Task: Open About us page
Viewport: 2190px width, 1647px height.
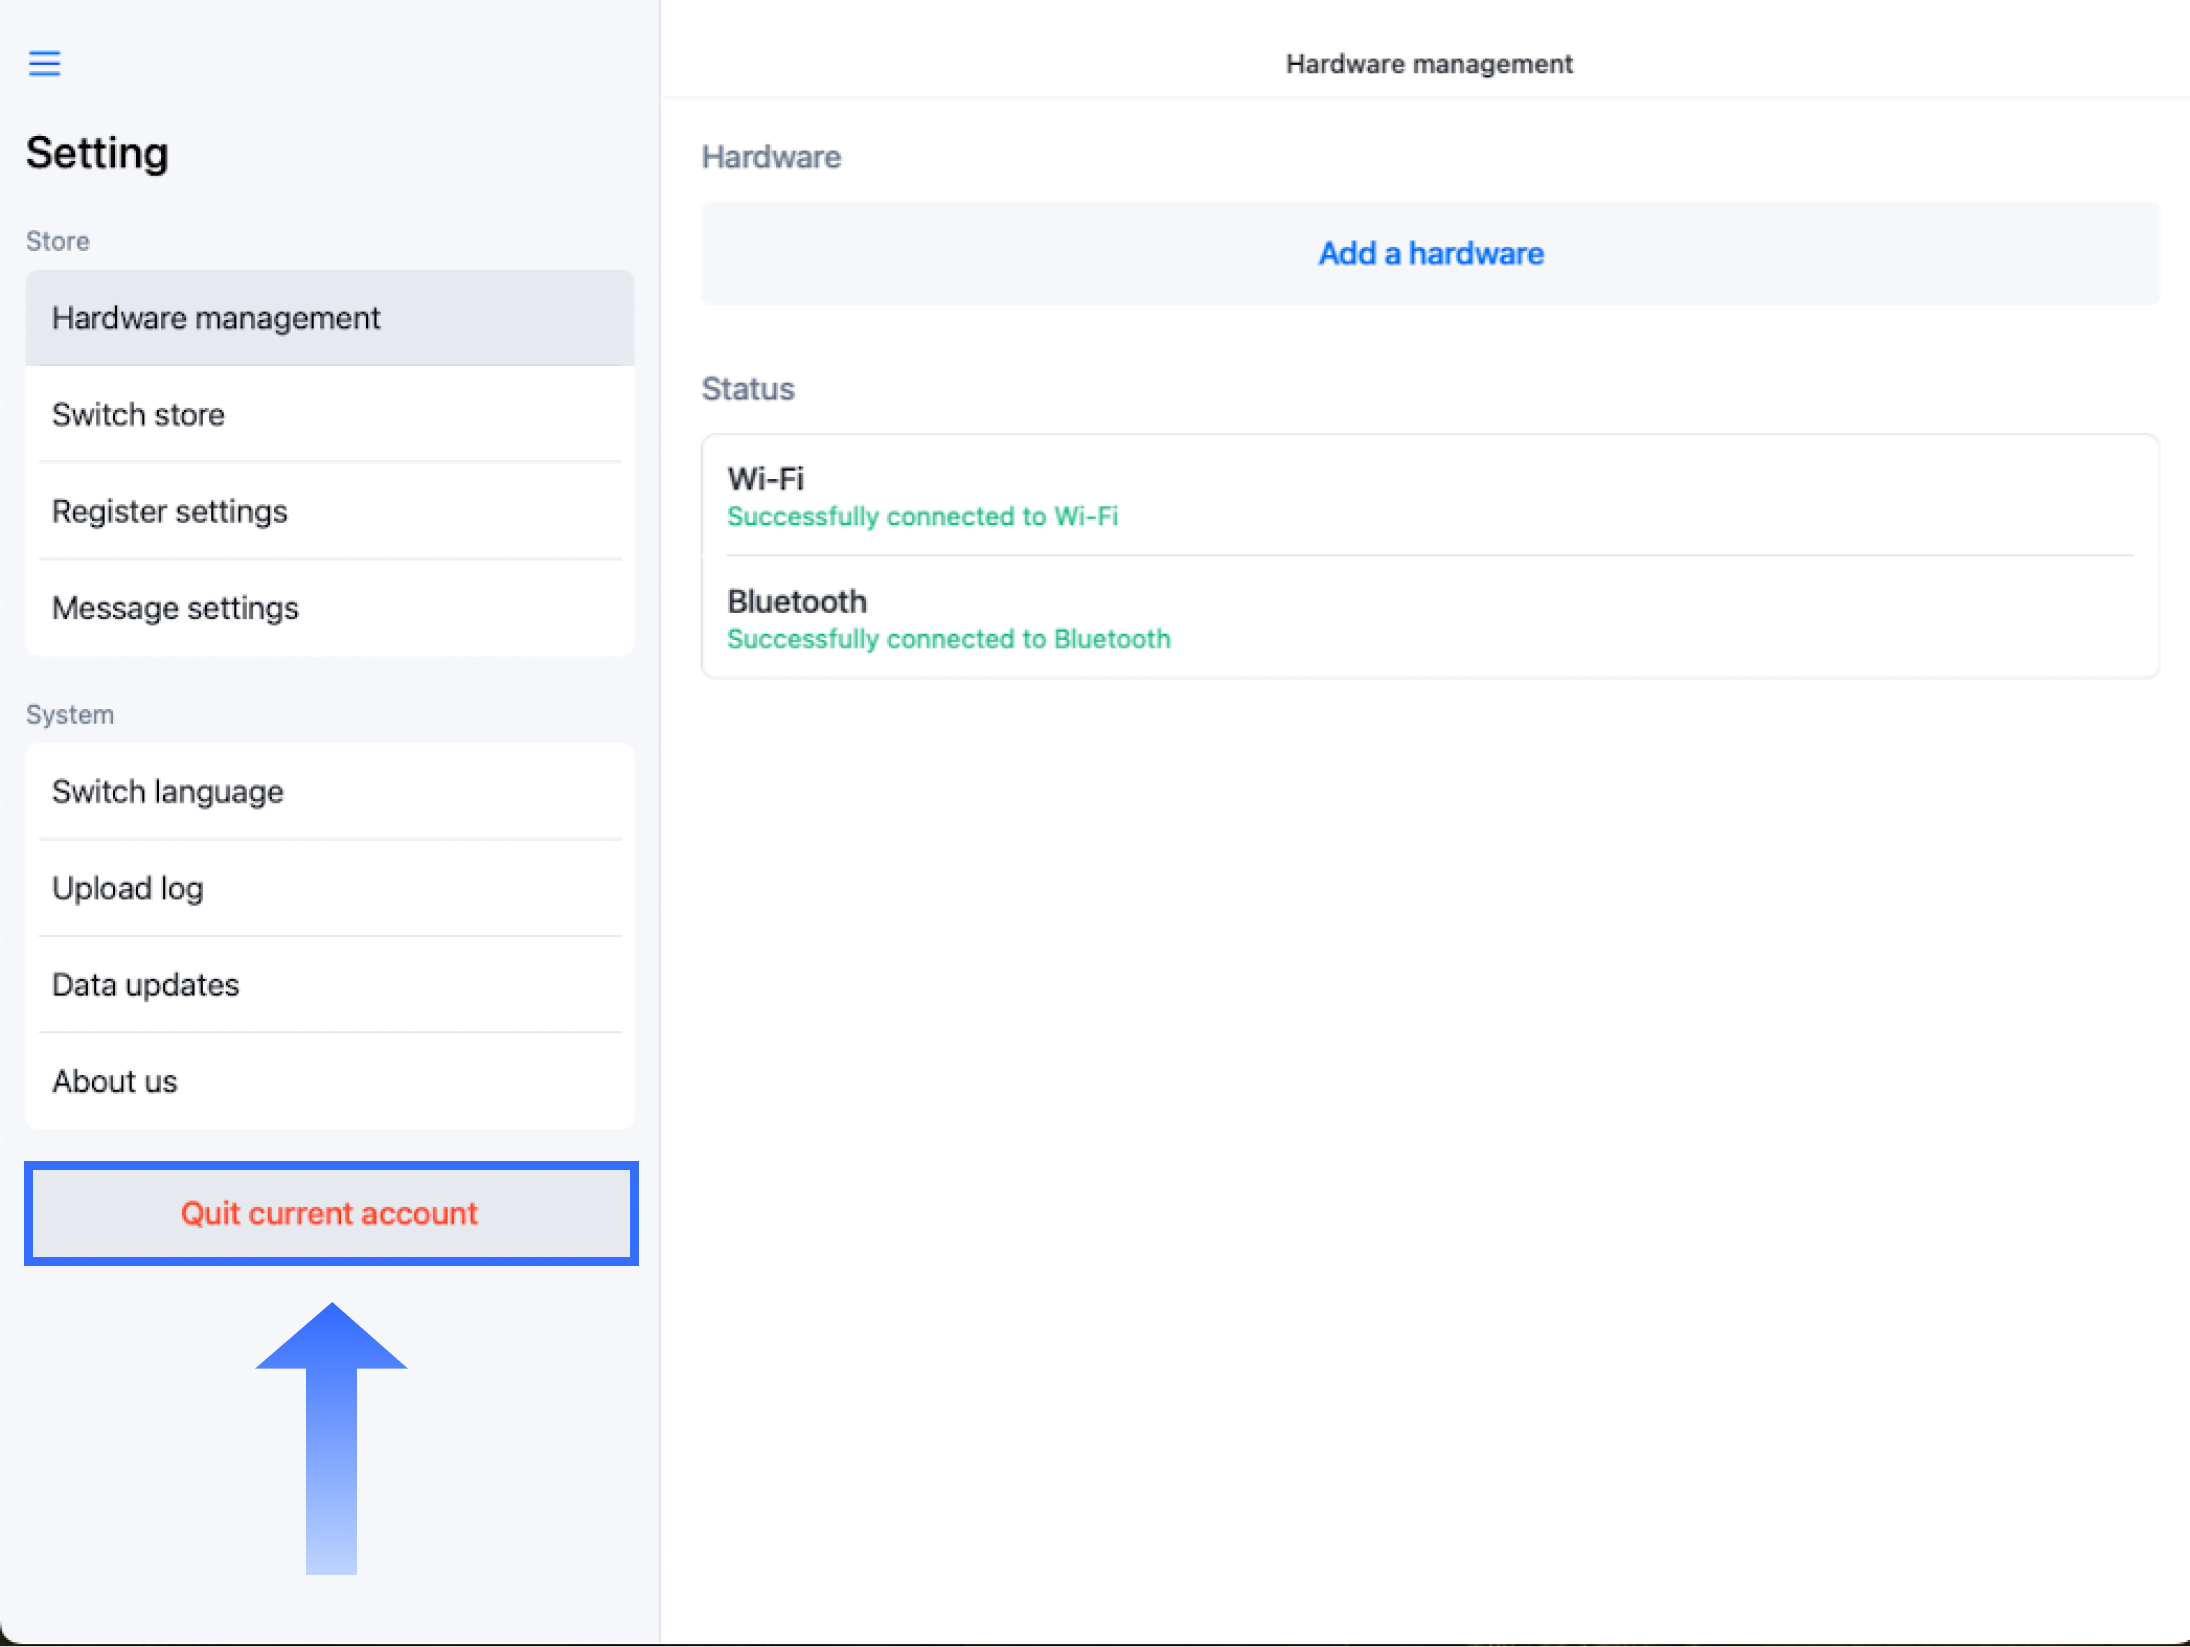Action: coord(329,1081)
